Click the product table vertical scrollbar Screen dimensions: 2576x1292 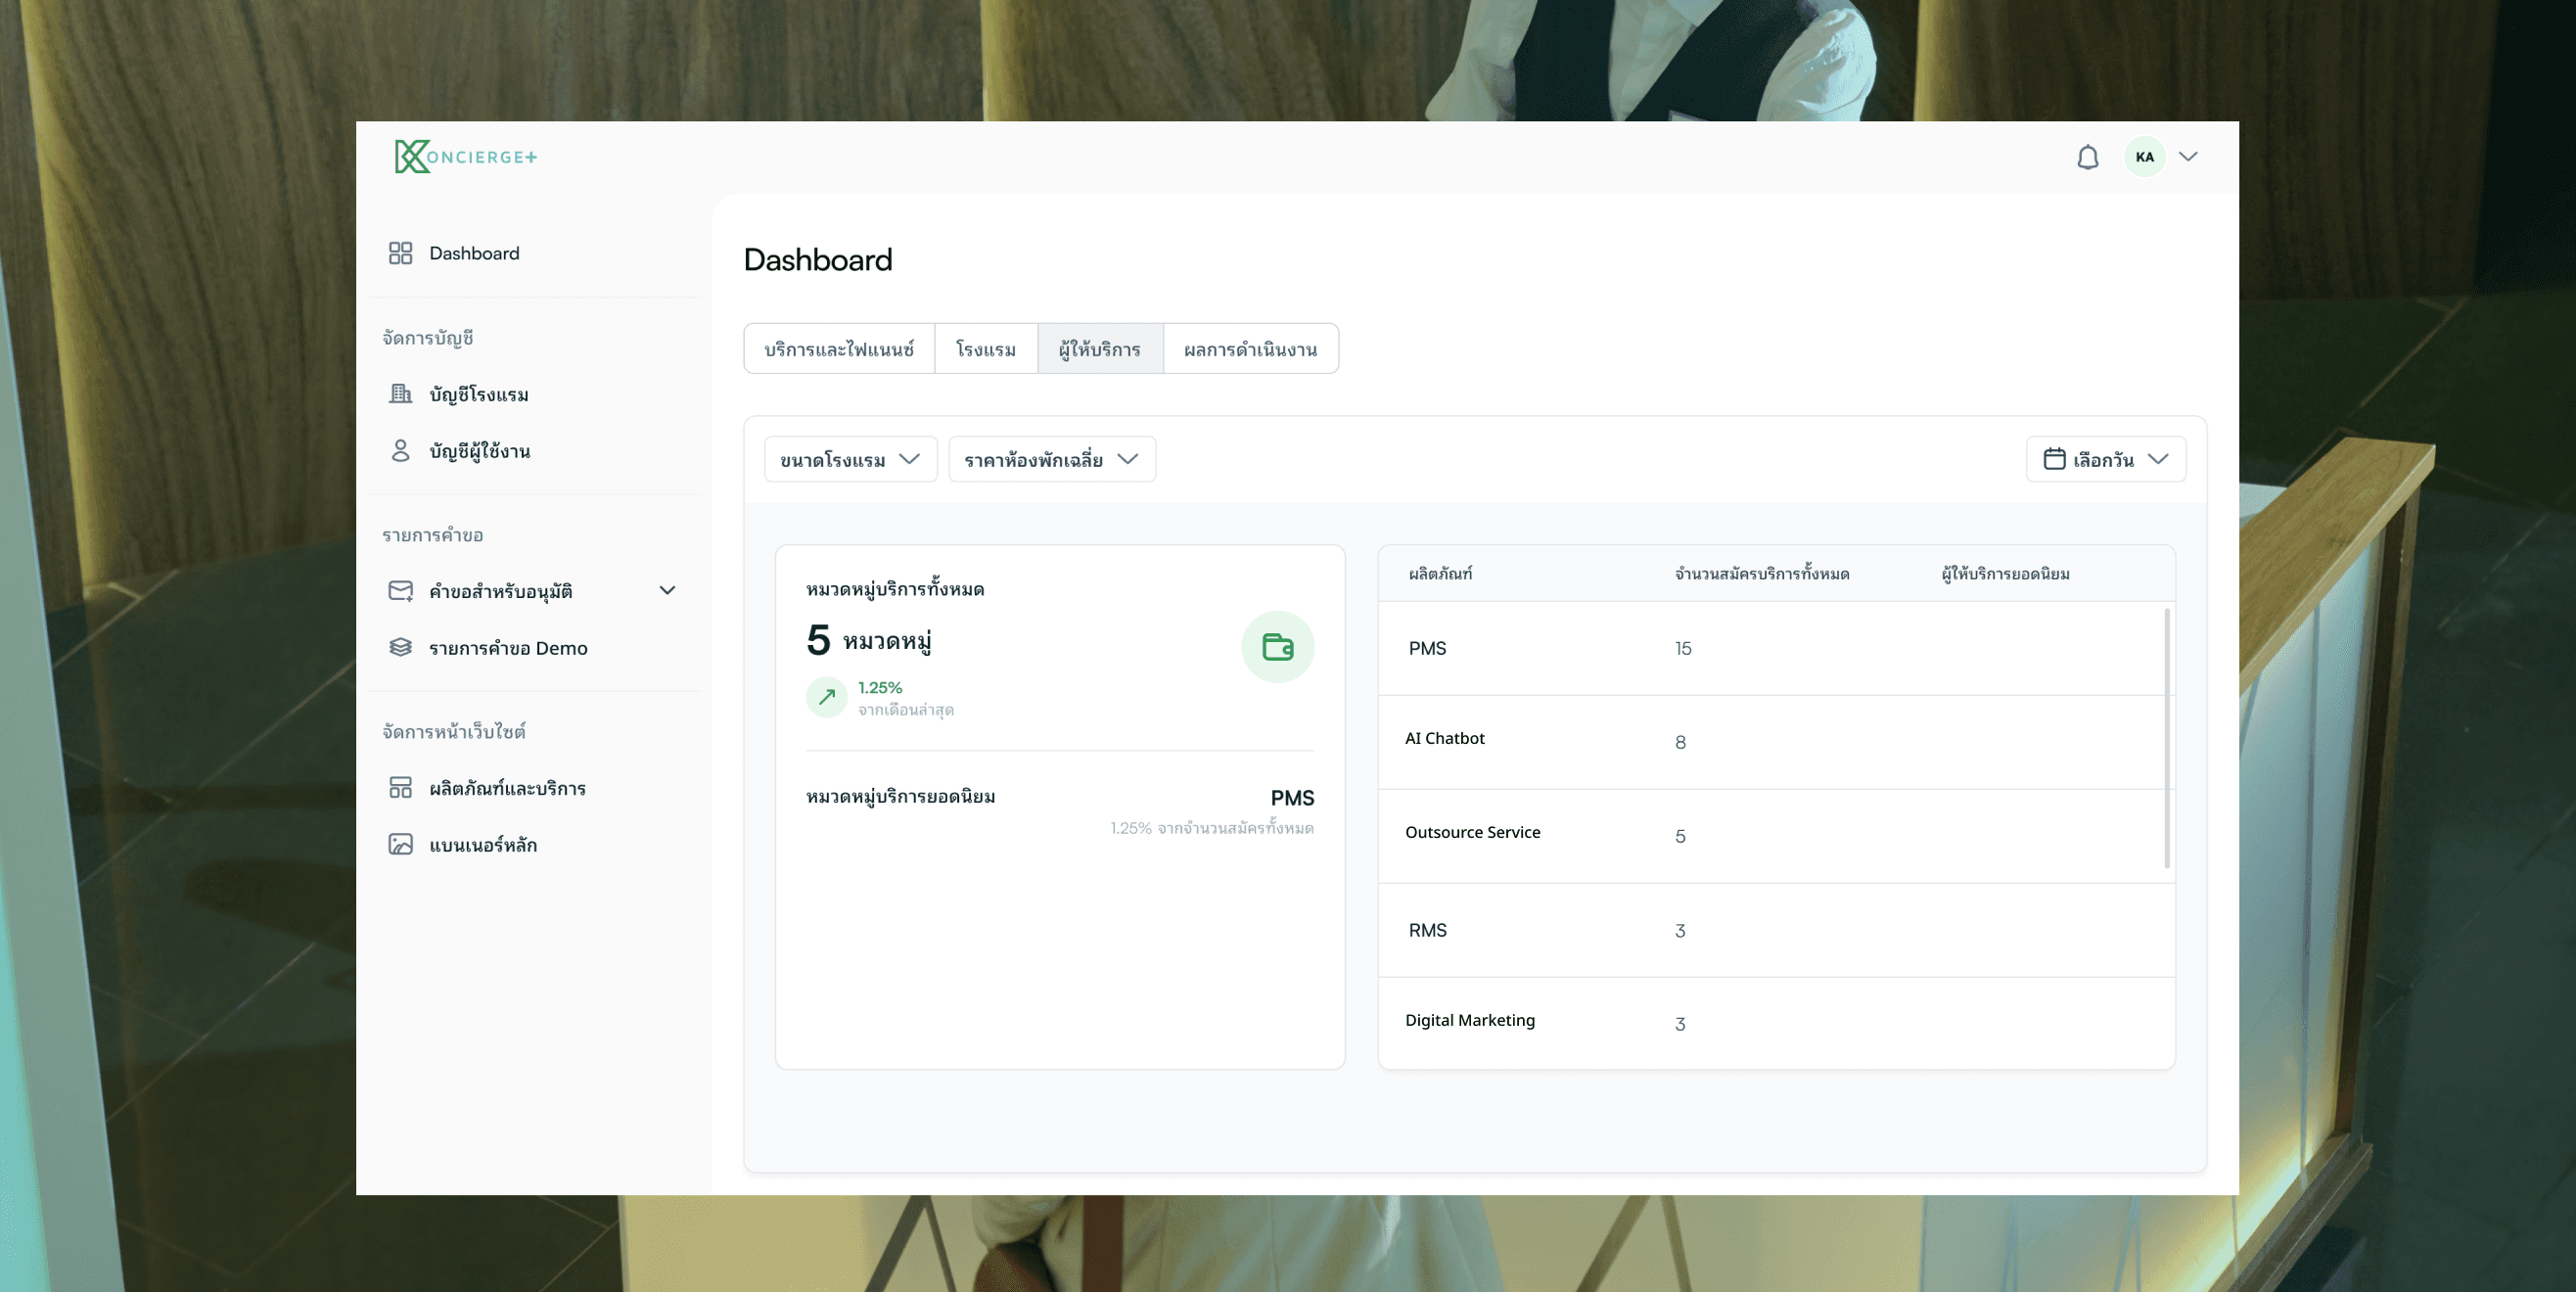2167,738
